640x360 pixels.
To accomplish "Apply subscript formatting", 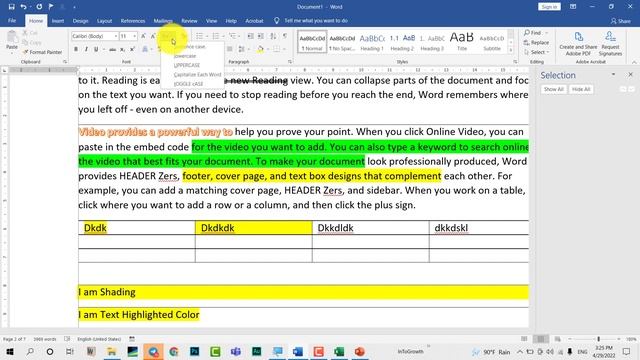I will 122,49.
